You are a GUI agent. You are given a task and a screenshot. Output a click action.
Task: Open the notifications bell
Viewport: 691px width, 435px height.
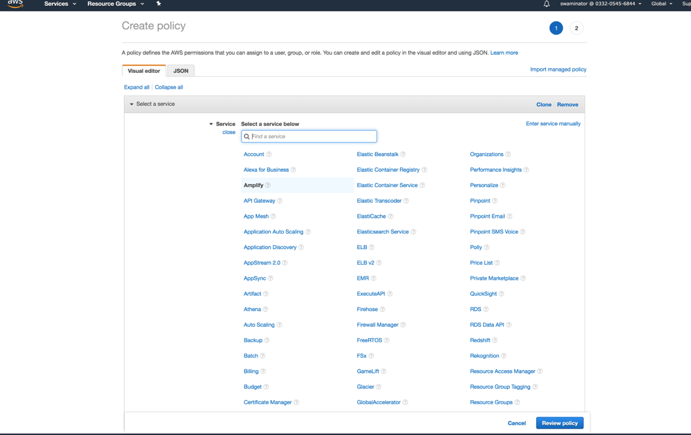coord(546,4)
